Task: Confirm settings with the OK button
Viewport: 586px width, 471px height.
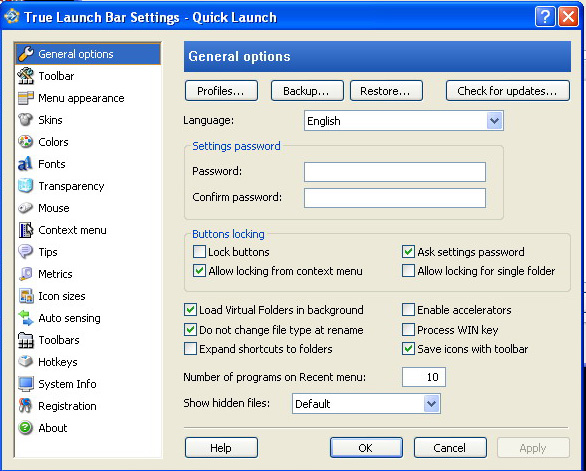Action: pos(366,448)
